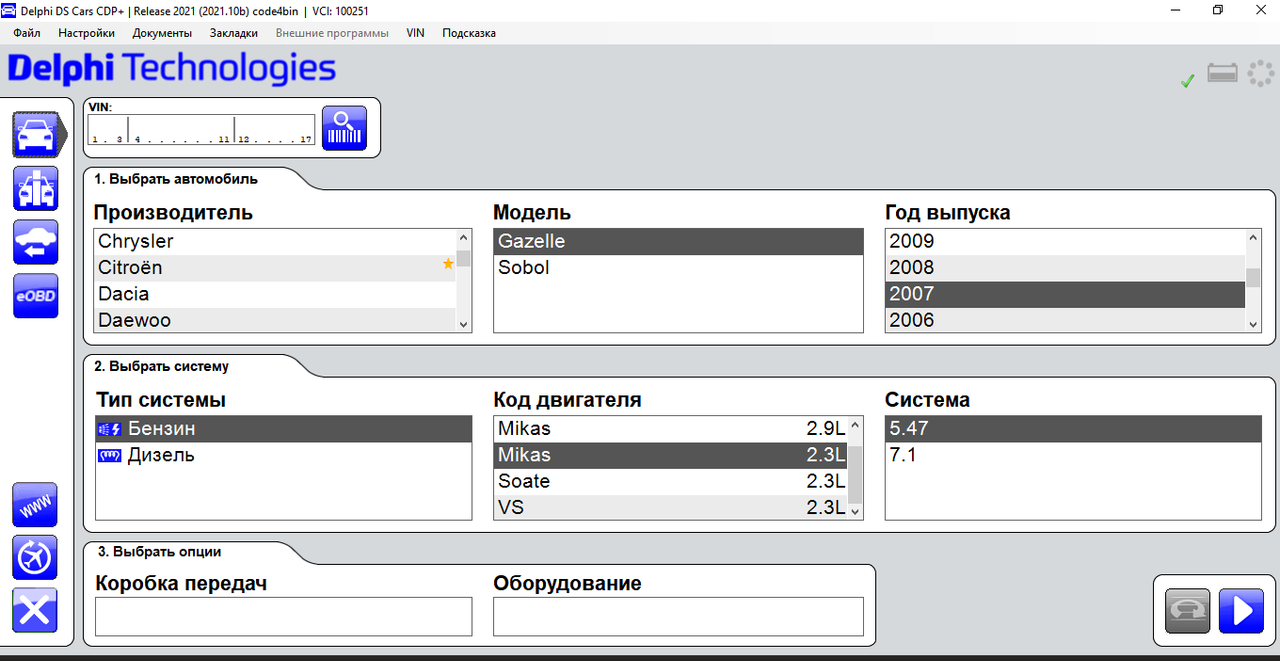Open the multi-car systems scan icon
Viewport: 1280px width, 661px height.
pyautogui.click(x=35, y=189)
